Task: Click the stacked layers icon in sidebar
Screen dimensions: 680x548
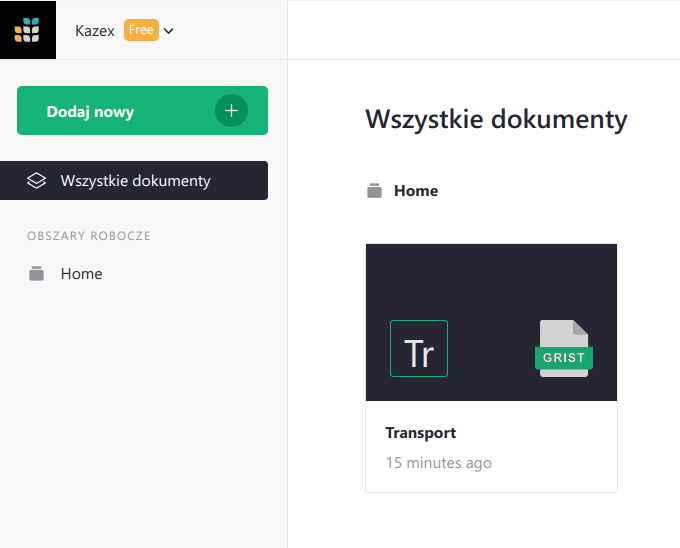Action: [x=36, y=181]
